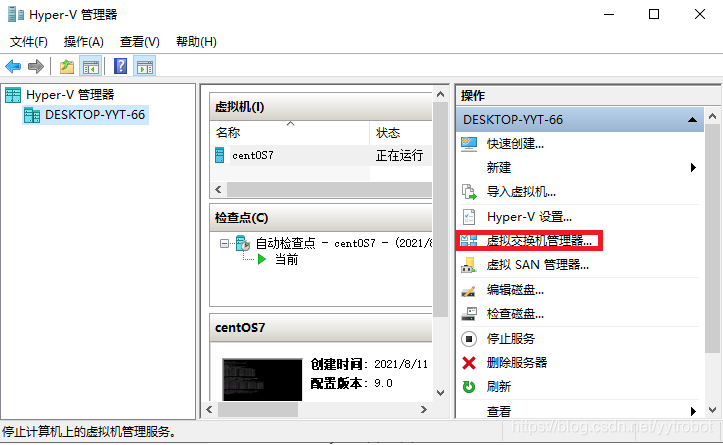Click the red X 删除服务器 icon
The image size is (723, 445).
(469, 363)
